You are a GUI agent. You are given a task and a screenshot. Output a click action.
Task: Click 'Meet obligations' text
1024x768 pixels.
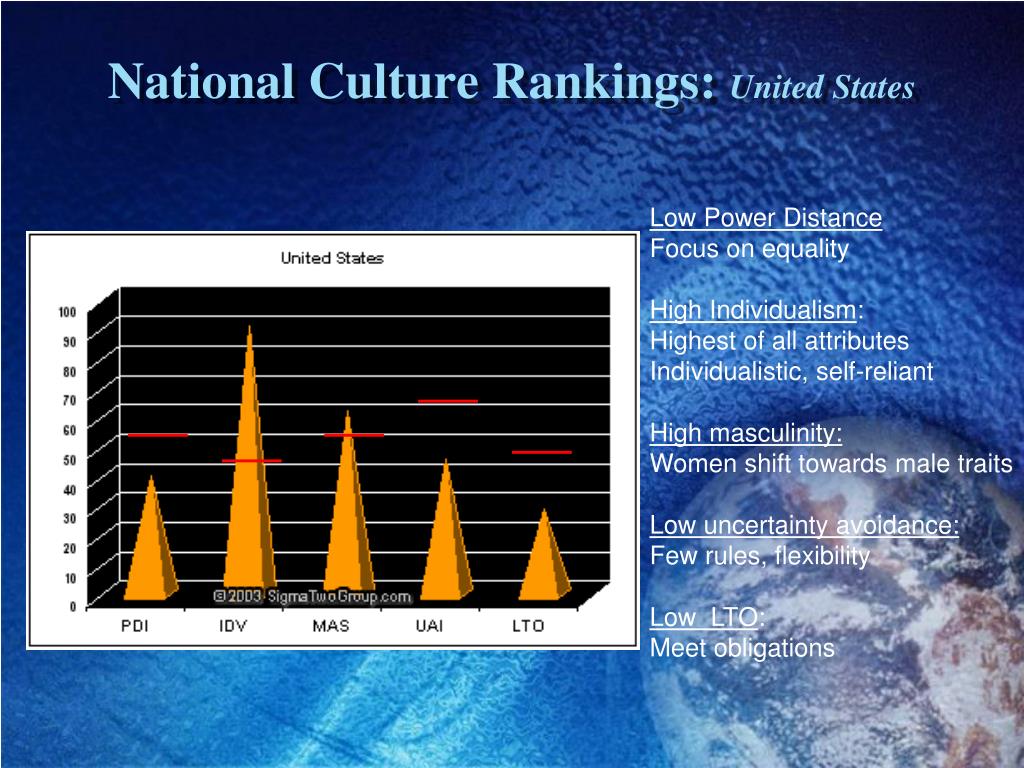pos(742,648)
